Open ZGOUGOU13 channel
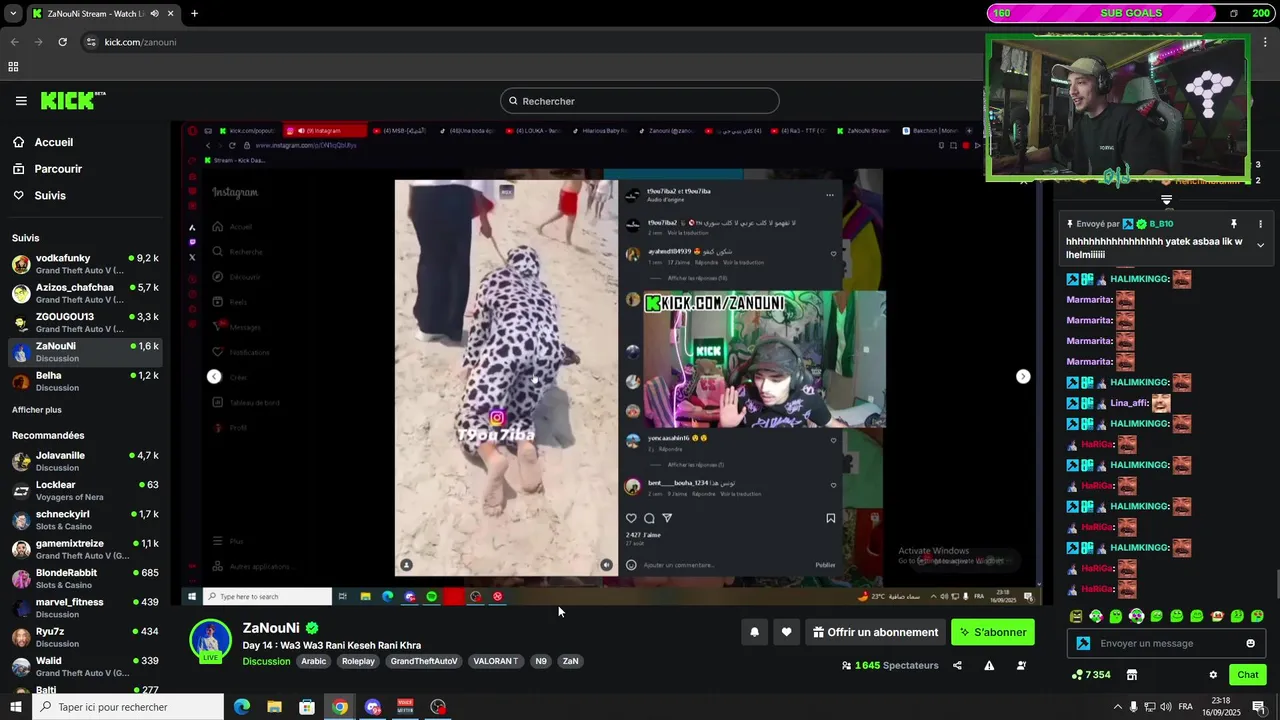This screenshot has width=1280, height=720. pyautogui.click(x=85, y=322)
